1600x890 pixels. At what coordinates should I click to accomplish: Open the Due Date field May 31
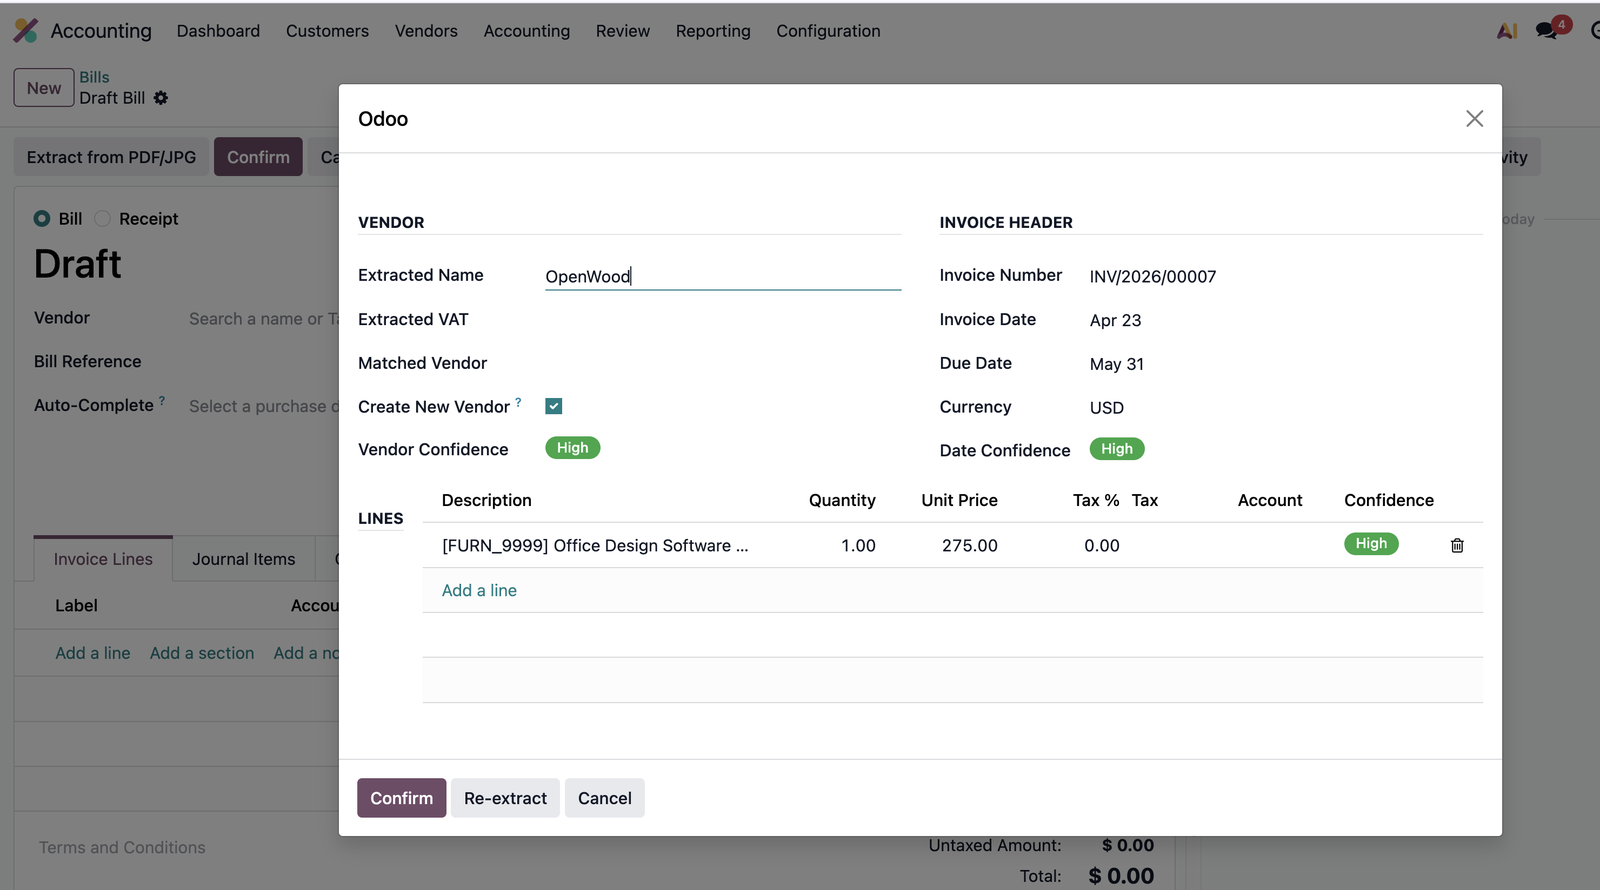click(x=1117, y=364)
